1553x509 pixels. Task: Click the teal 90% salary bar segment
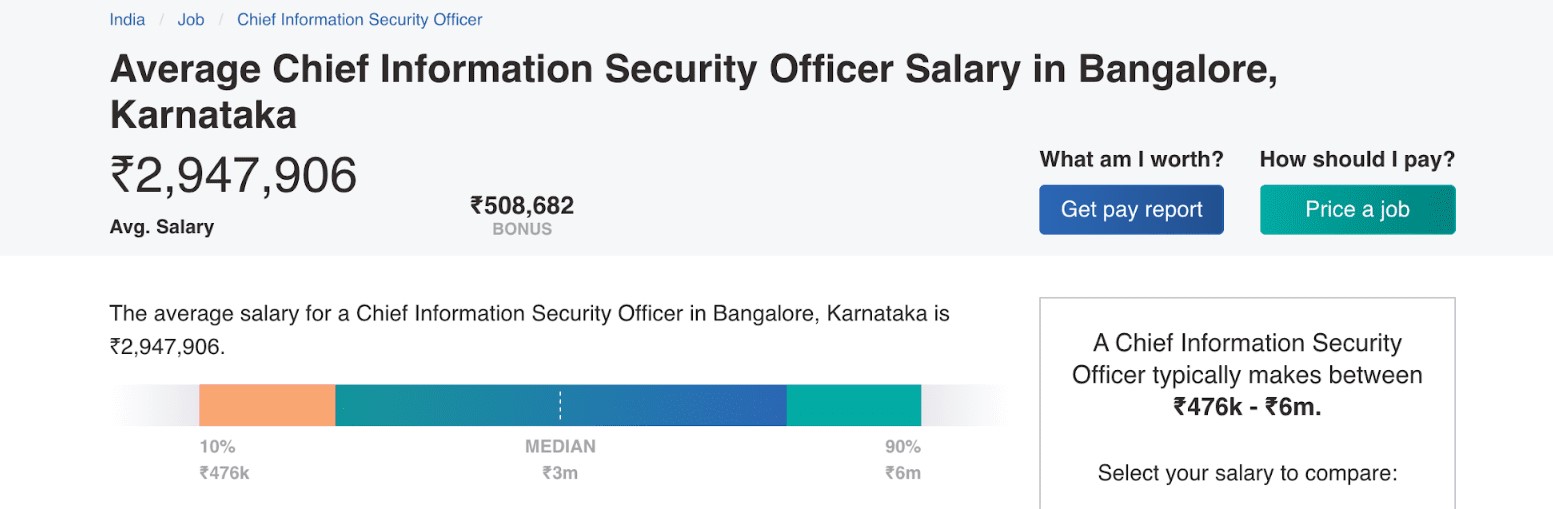click(x=853, y=405)
